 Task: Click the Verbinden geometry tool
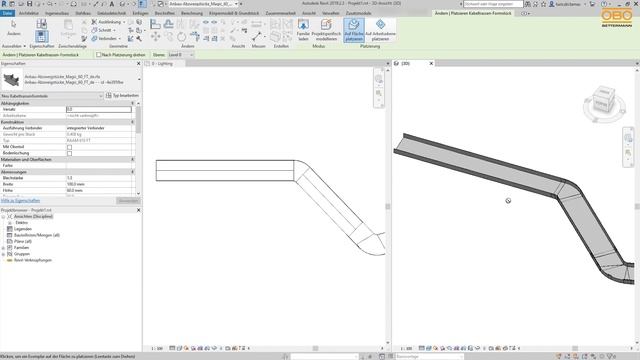[x=106, y=38]
